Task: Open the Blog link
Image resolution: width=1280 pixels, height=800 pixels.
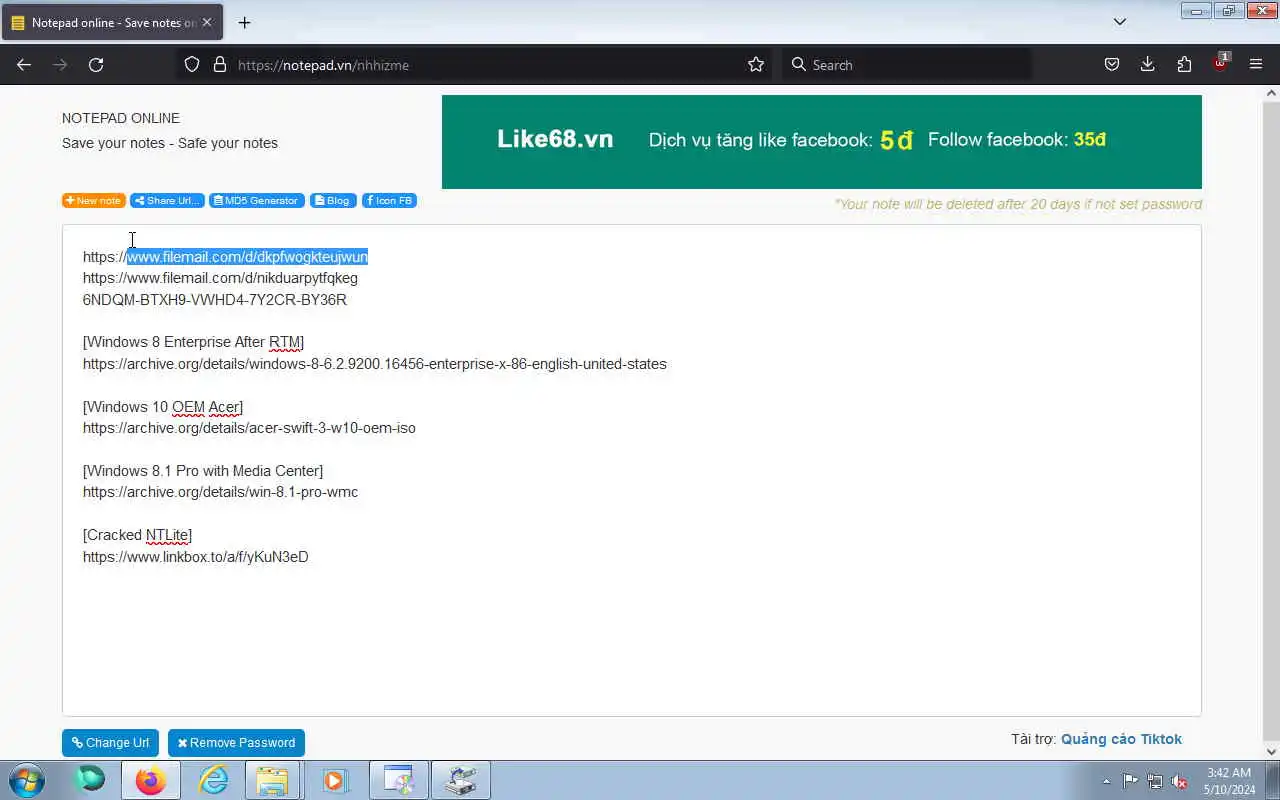Action: pos(333,200)
